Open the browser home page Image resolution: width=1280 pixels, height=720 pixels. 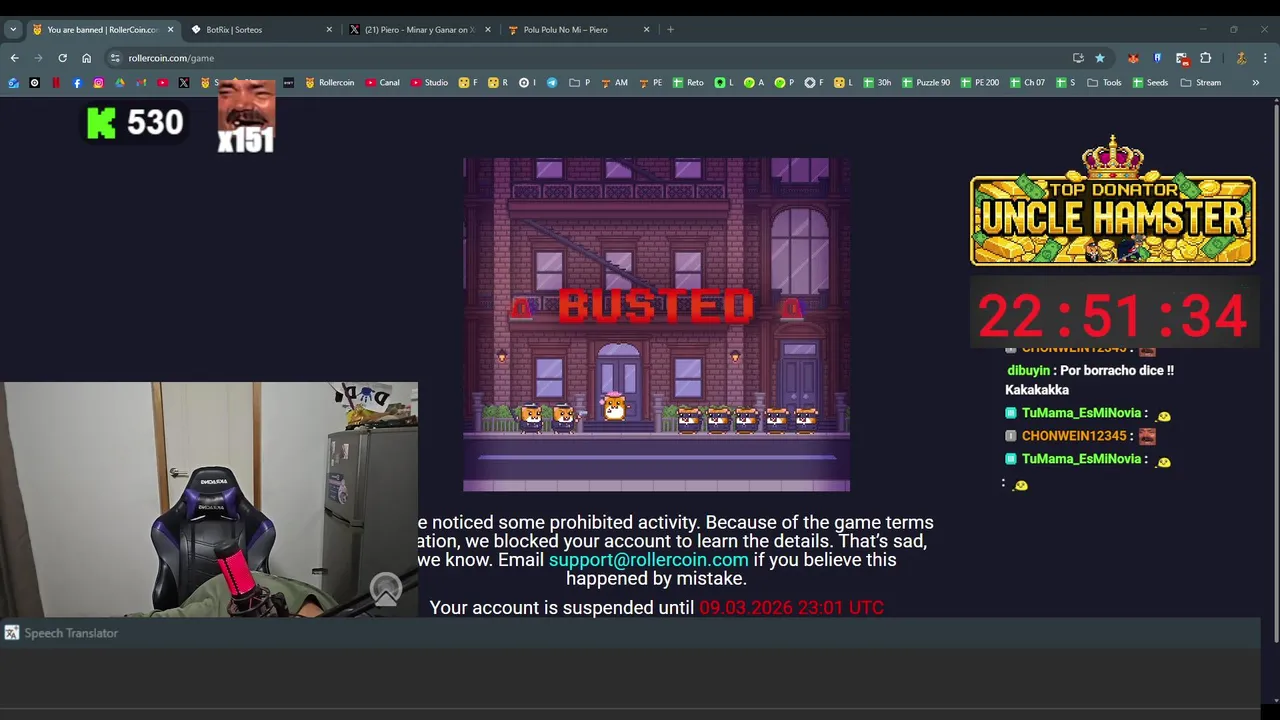tap(86, 58)
